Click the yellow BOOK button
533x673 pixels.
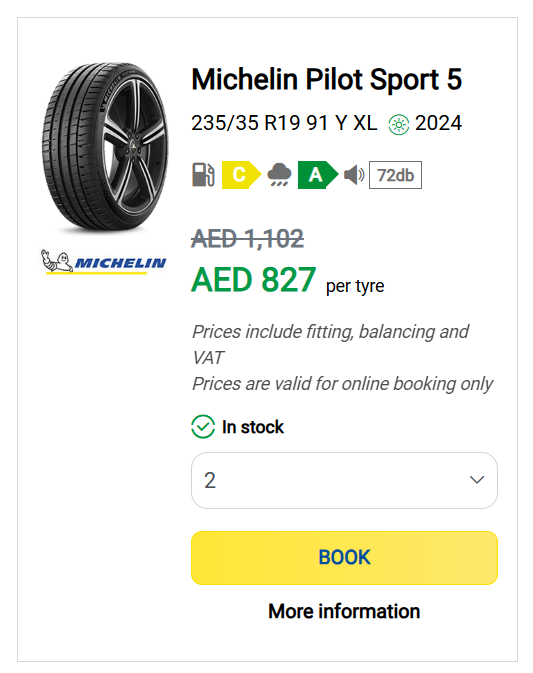(x=344, y=558)
